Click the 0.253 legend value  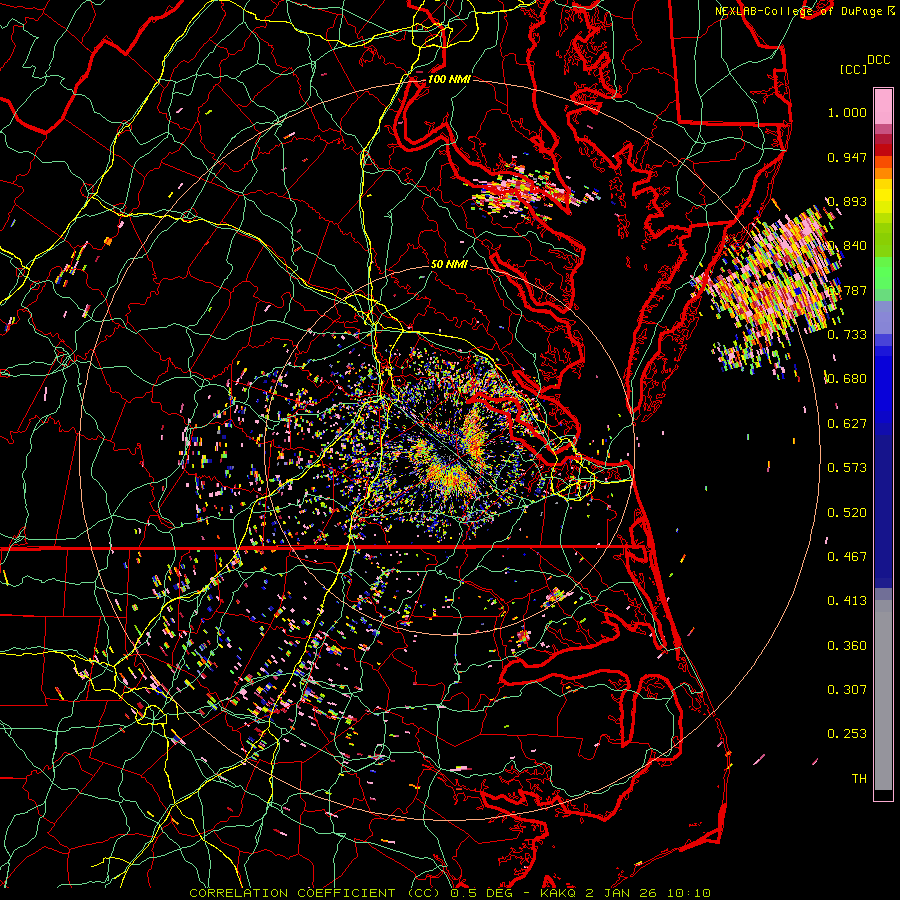(x=847, y=734)
